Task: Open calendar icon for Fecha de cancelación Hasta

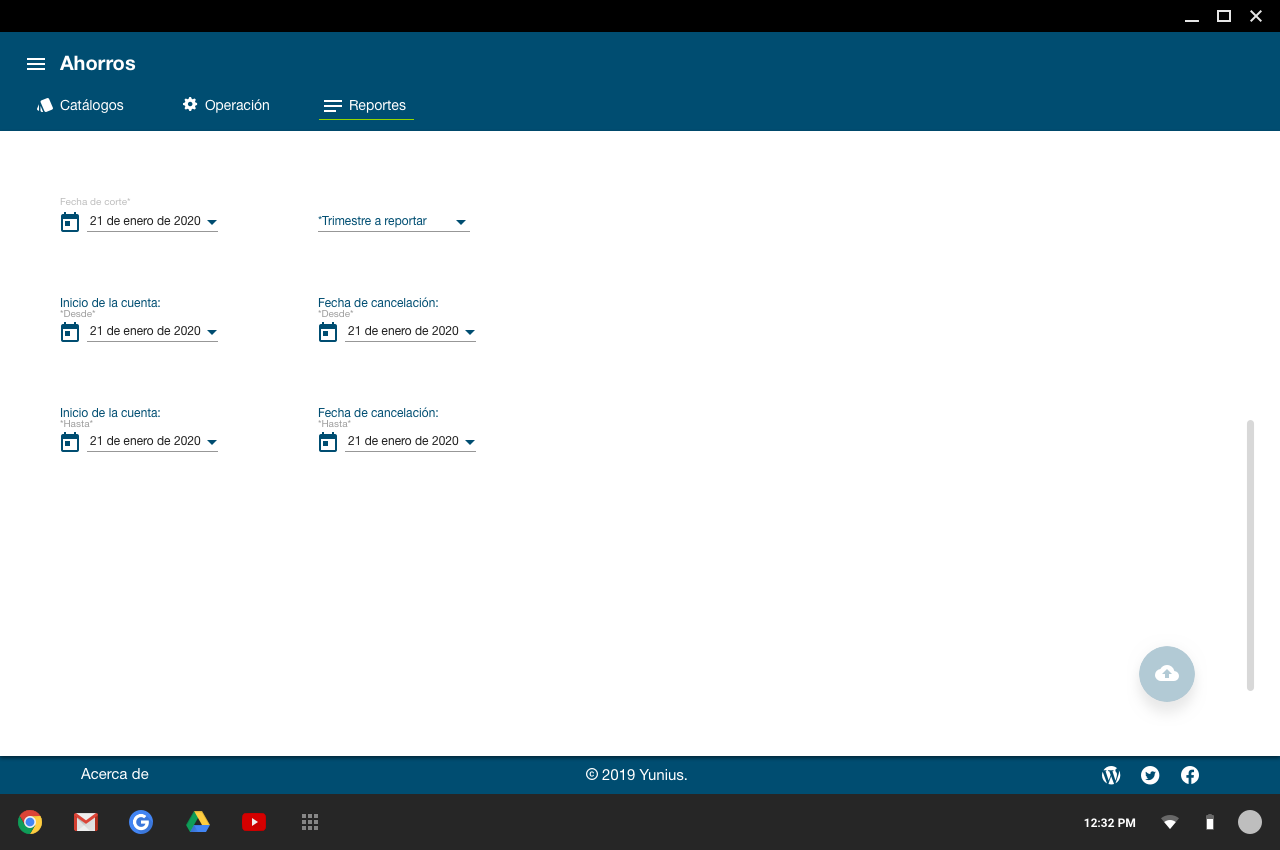Action: [328, 442]
